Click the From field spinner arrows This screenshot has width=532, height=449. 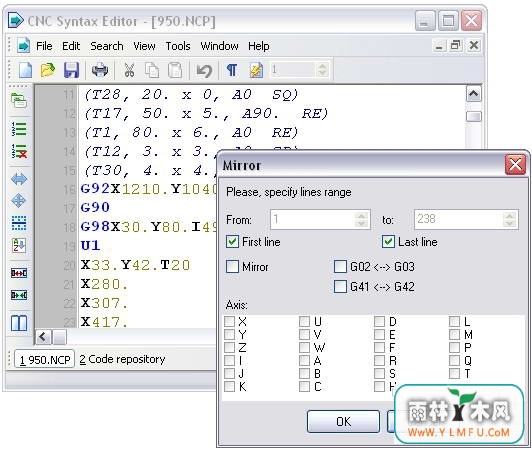pyautogui.click(x=362, y=219)
